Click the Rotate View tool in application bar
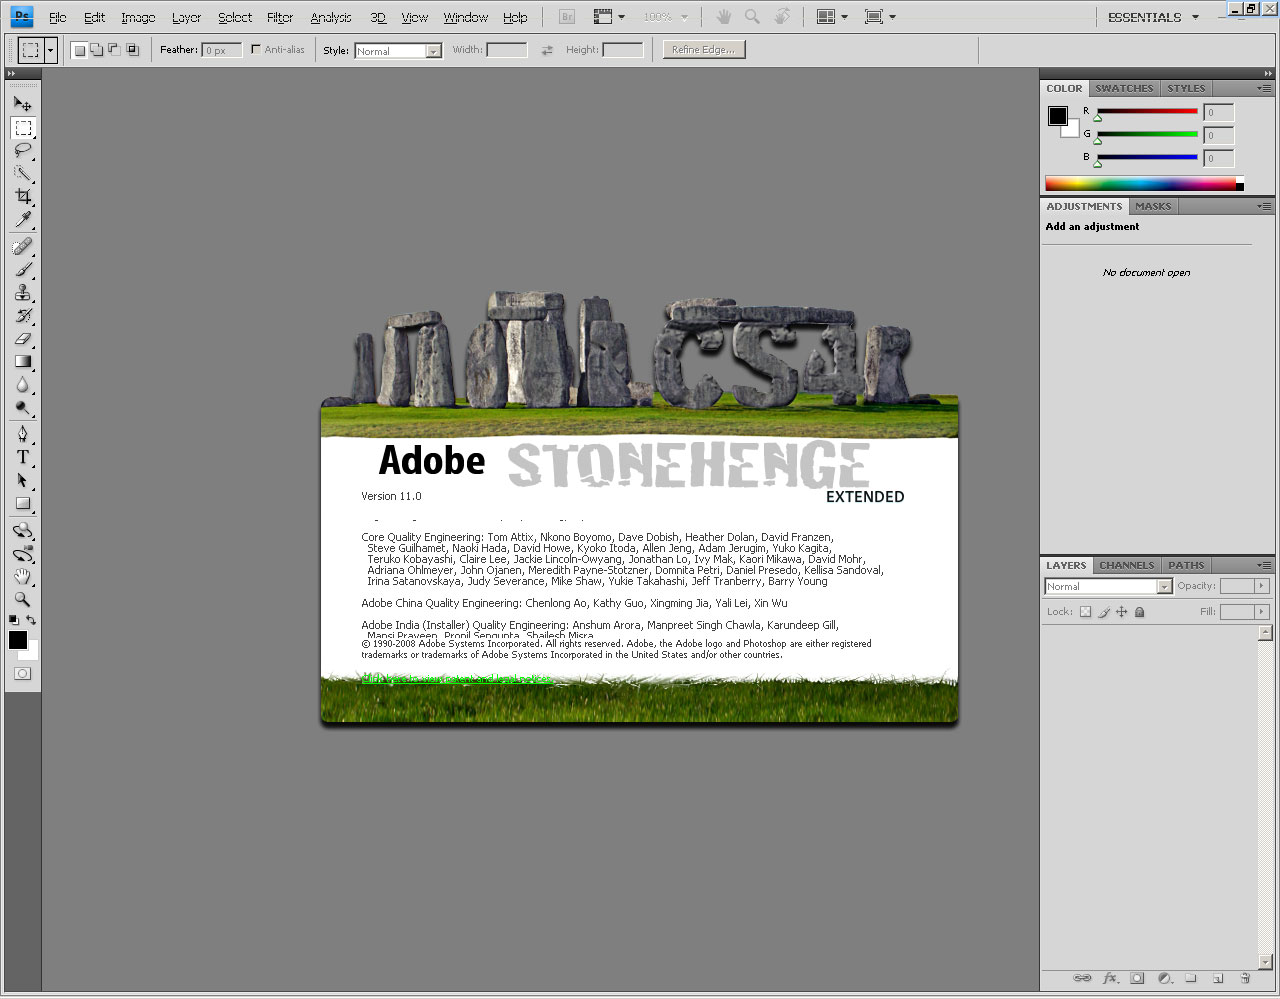 click(782, 17)
